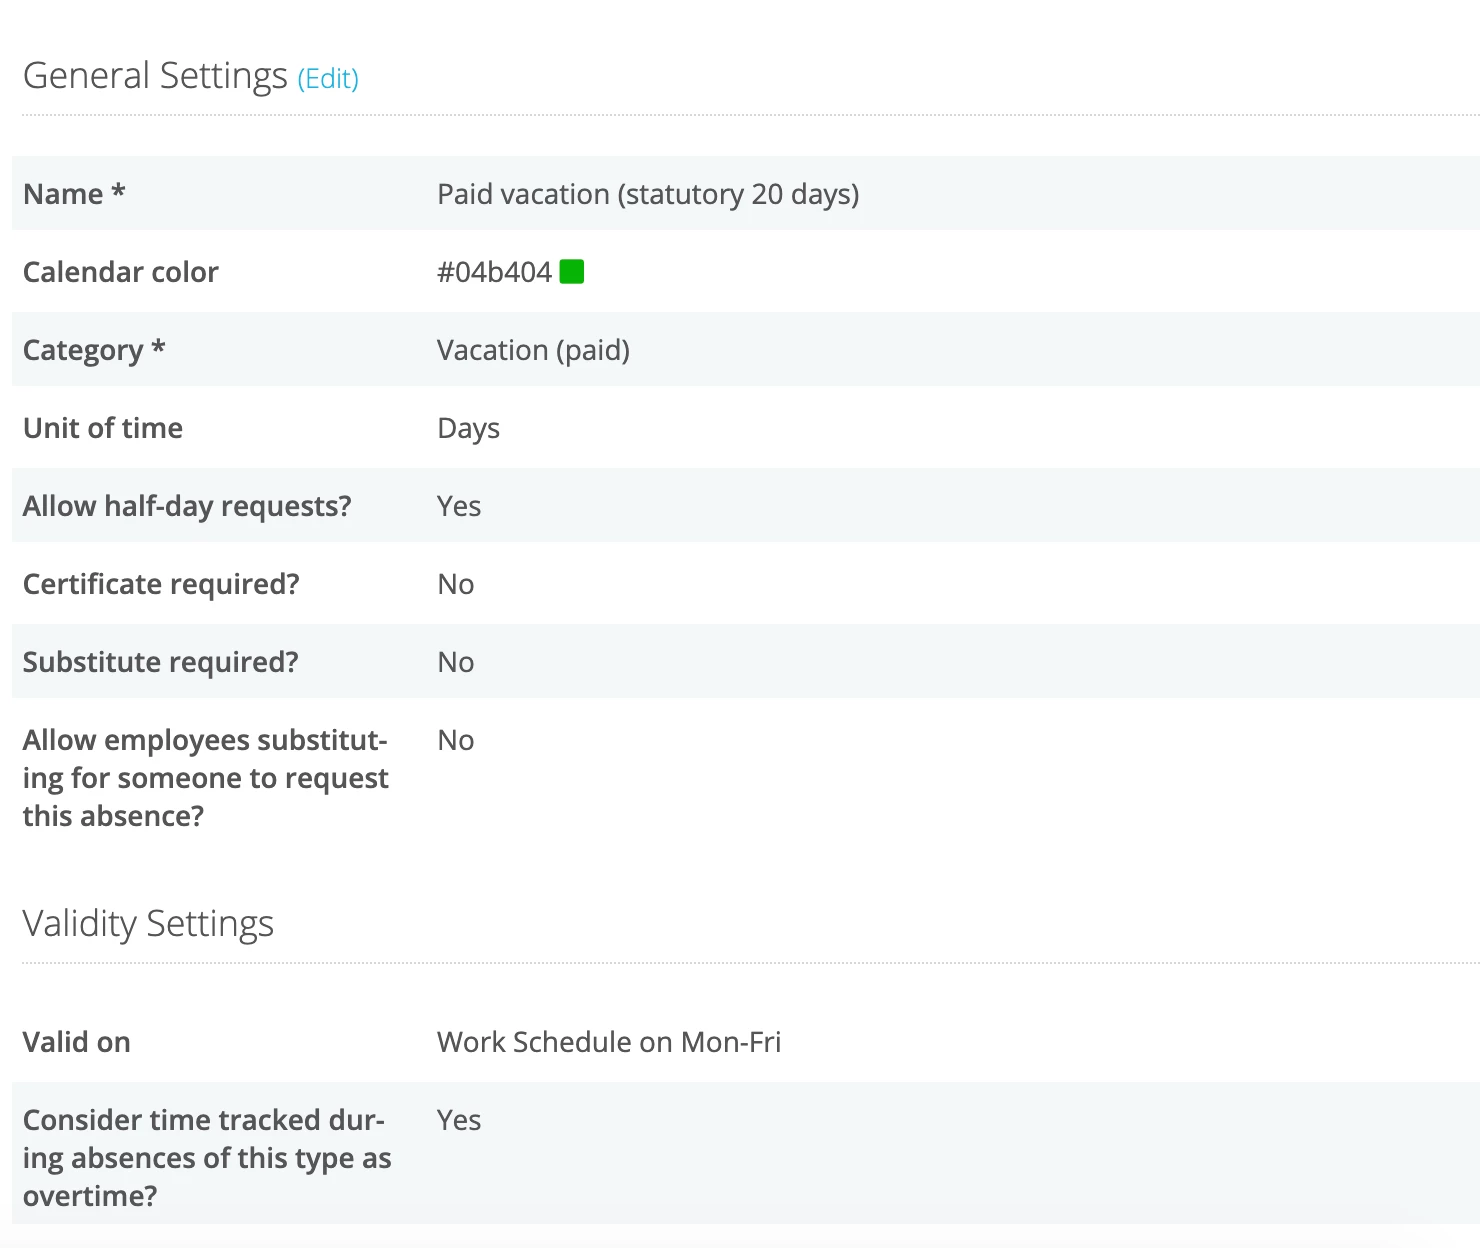Select the Allow half-day requests label
Screen dimensions: 1480x1248
coord(187,506)
